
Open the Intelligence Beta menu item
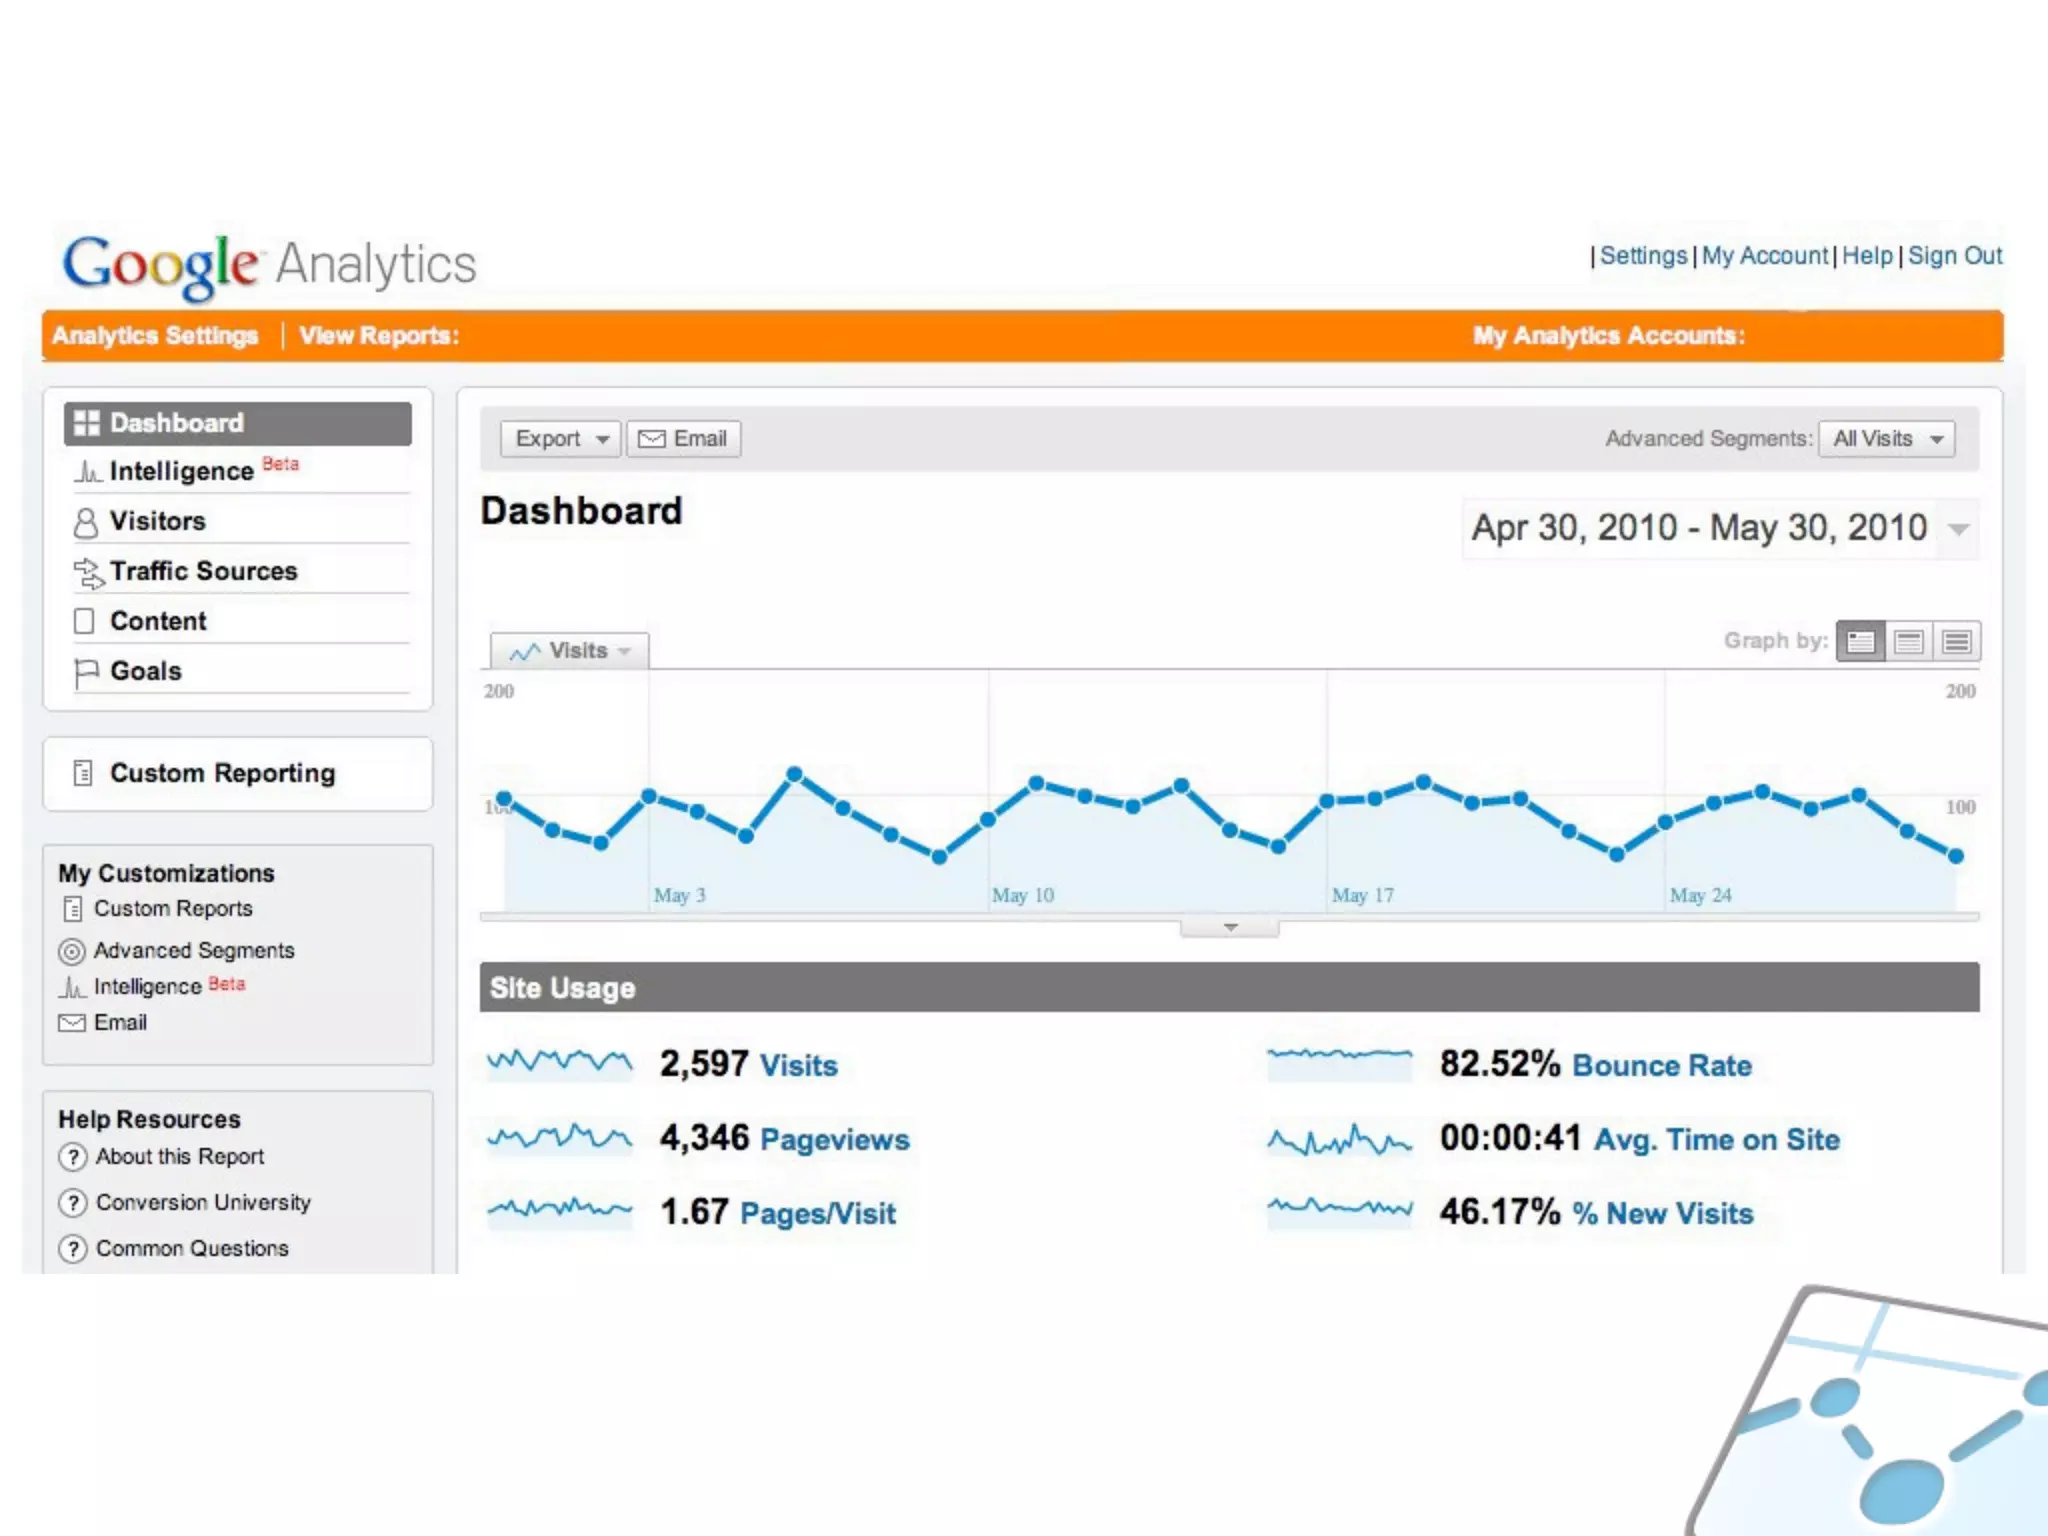tap(181, 471)
